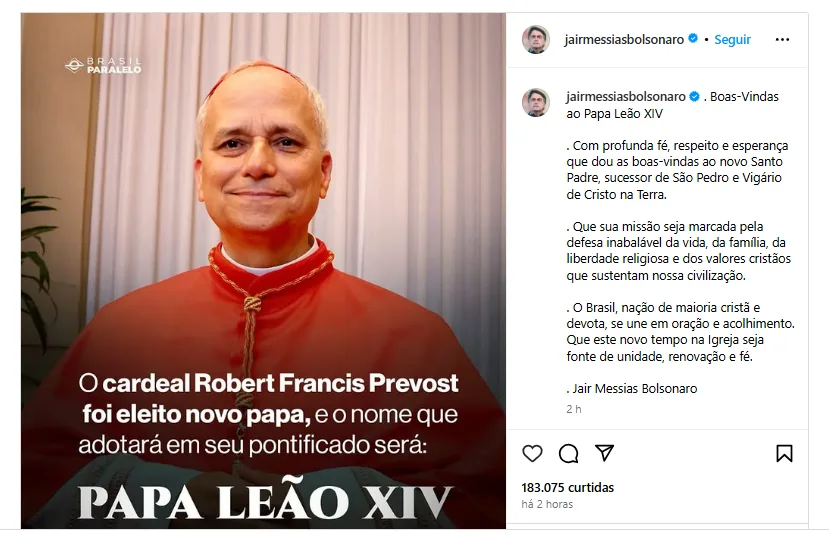
Task: Click the 'Jair Messias Bolsonaro' signature line
Action: [x=632, y=389]
